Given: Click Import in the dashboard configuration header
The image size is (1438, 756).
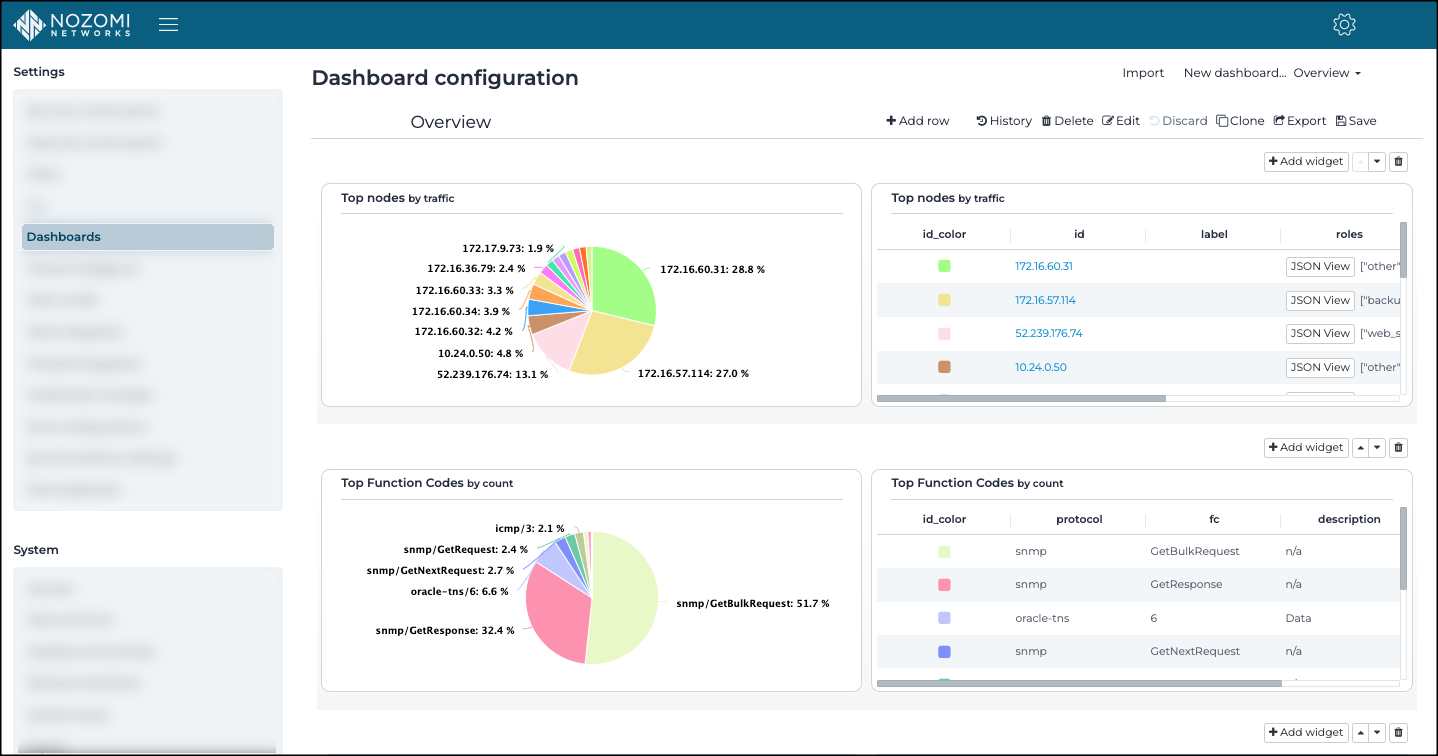Looking at the screenshot, I should (x=1143, y=73).
